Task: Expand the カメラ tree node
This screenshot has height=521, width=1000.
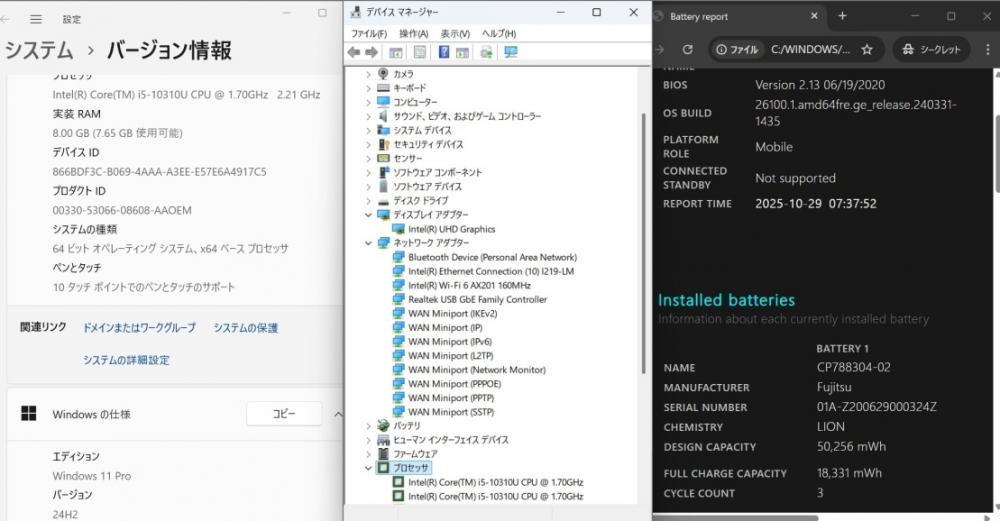Action: pyautogui.click(x=368, y=74)
